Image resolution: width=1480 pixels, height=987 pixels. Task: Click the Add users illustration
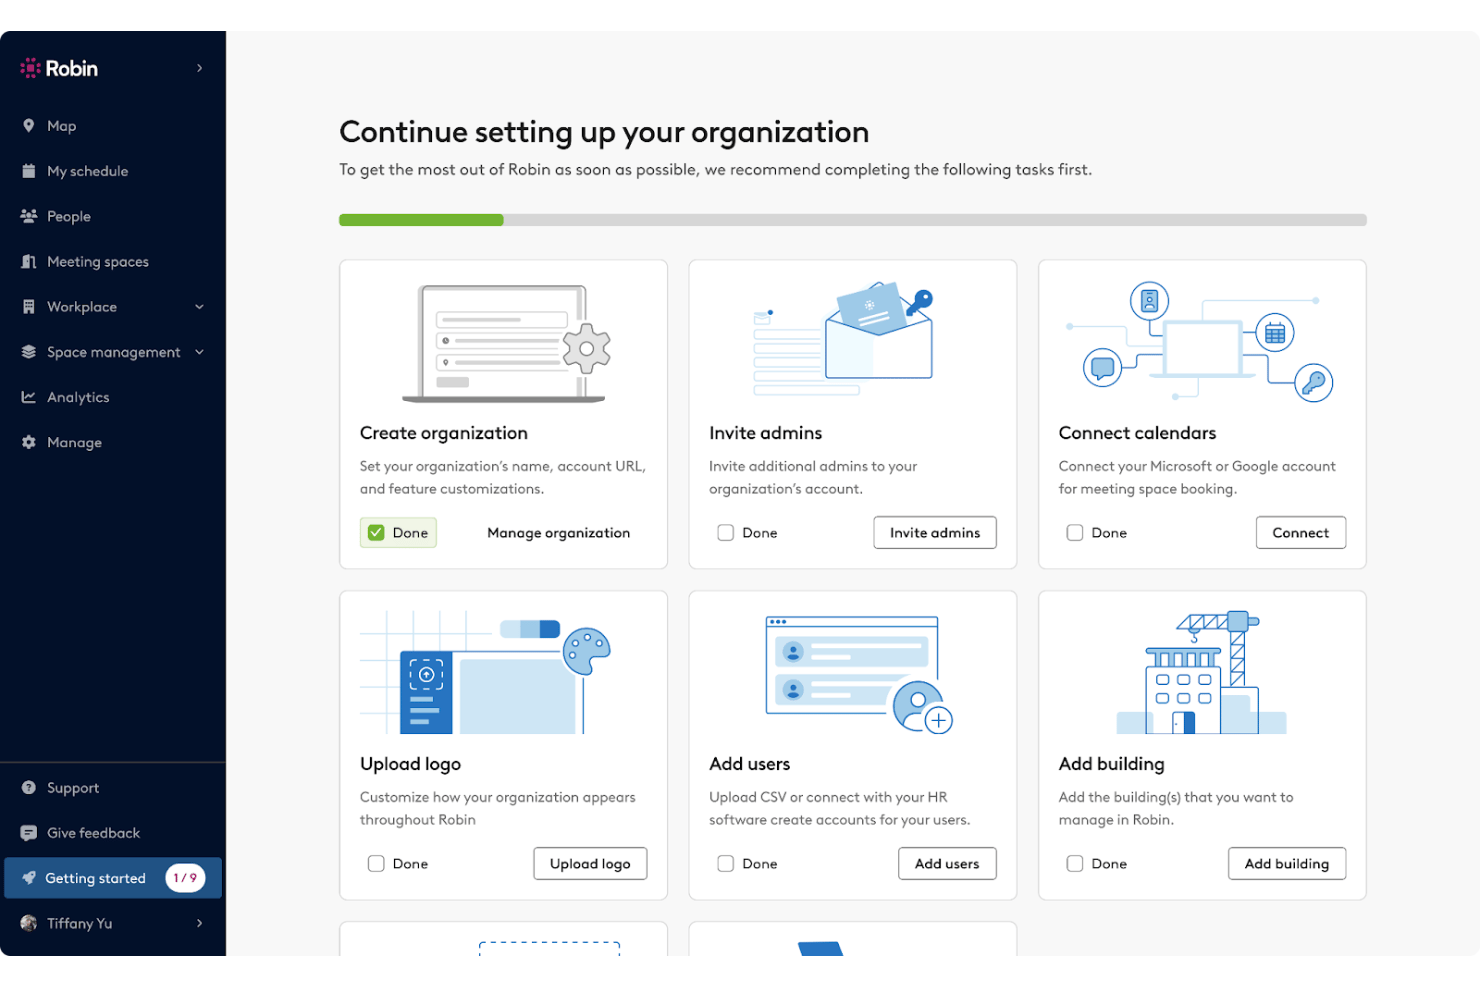click(x=859, y=674)
